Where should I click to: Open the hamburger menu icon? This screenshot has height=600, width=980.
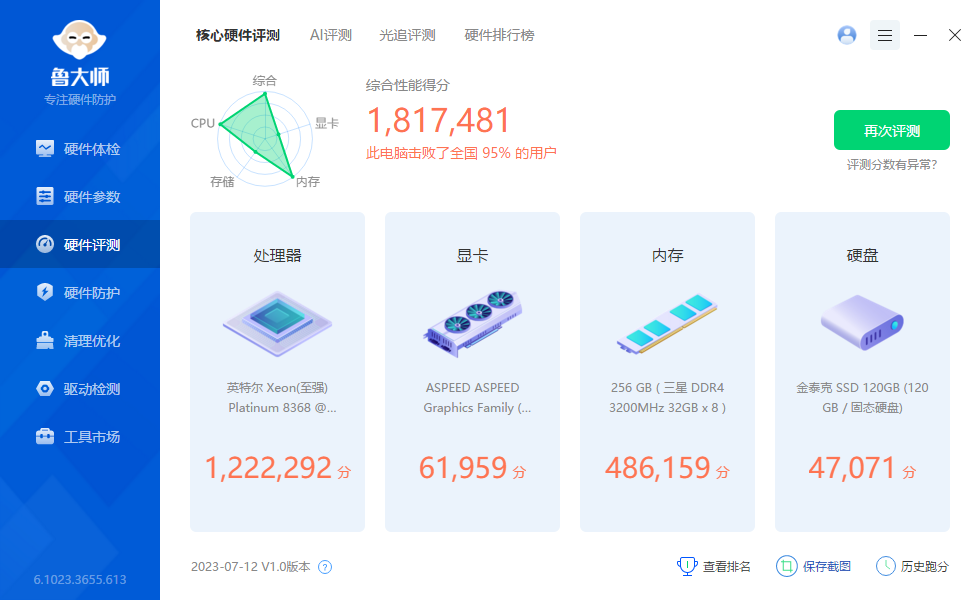(x=885, y=35)
